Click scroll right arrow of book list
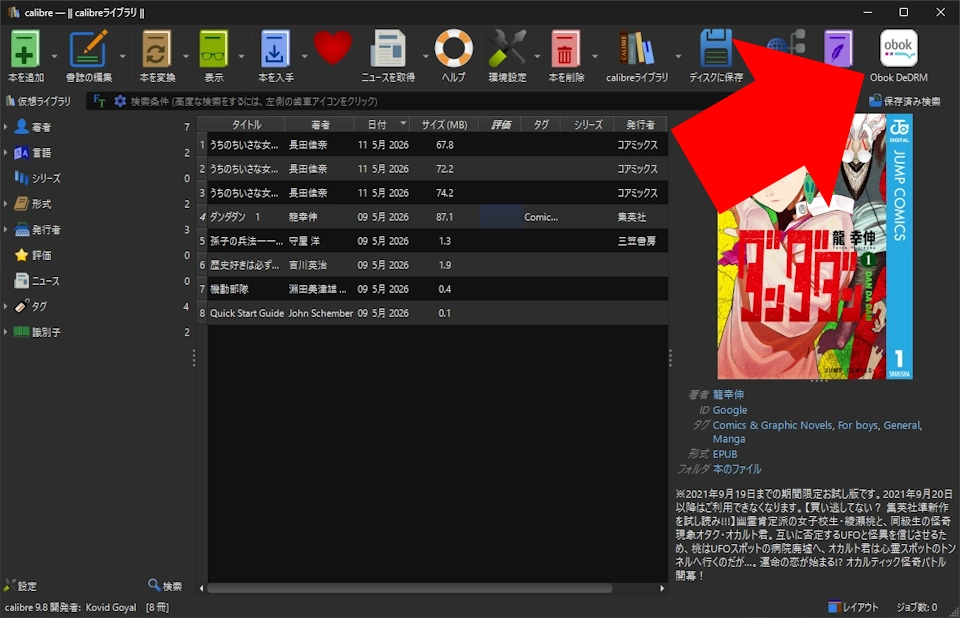Viewport: 960px width, 618px height. click(662, 588)
